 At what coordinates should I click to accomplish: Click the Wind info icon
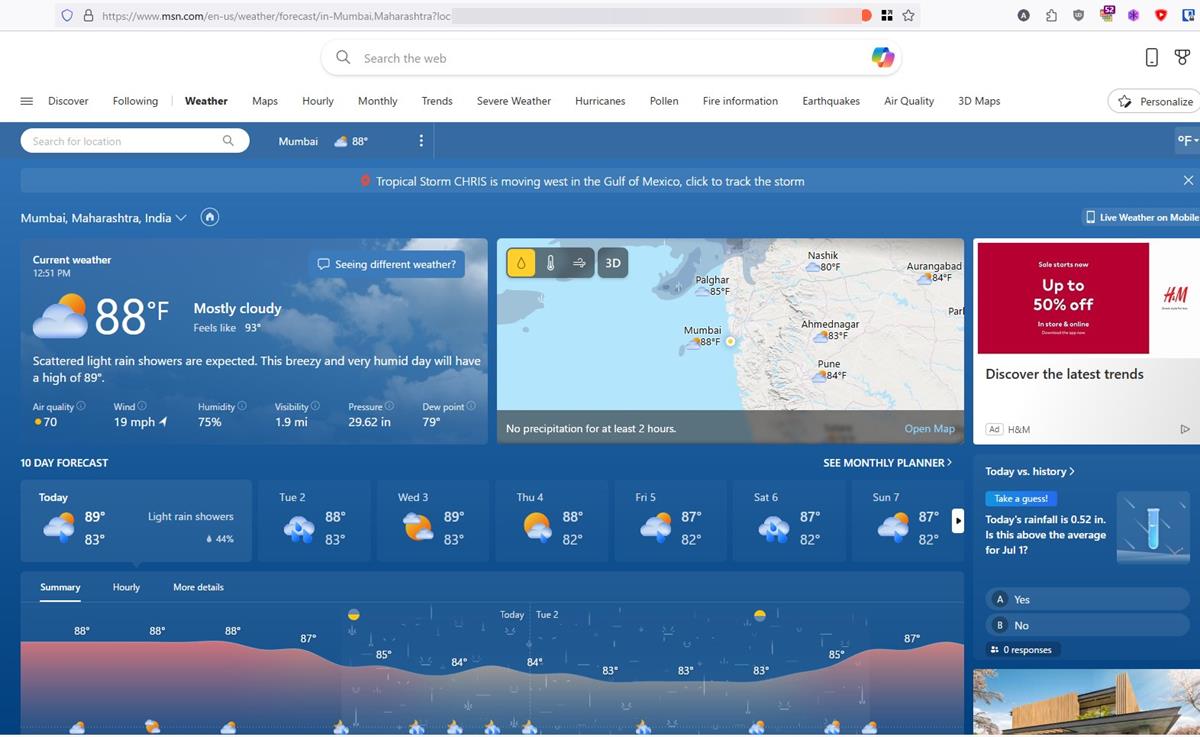coord(142,406)
